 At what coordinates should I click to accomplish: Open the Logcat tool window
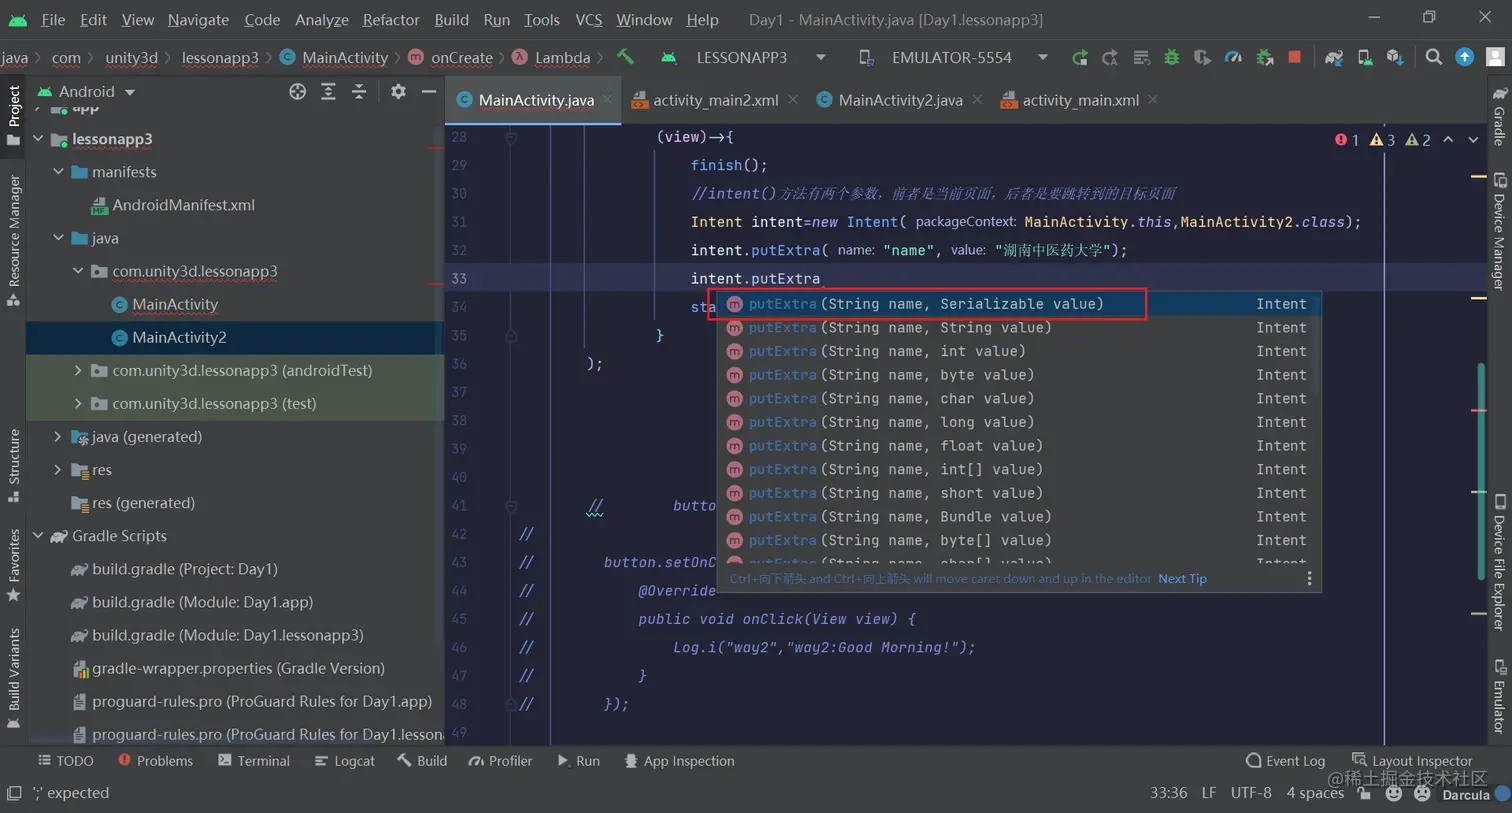point(345,761)
